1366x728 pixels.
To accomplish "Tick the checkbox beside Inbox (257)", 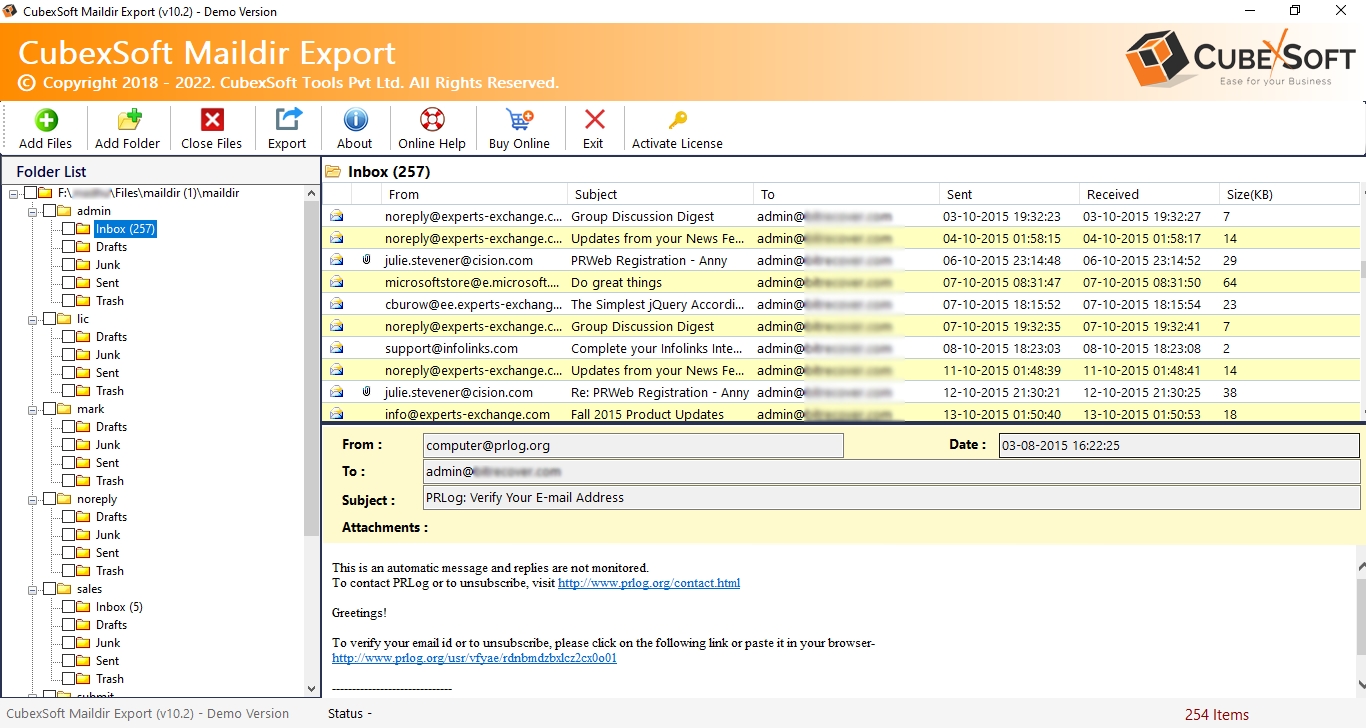I will (69, 229).
